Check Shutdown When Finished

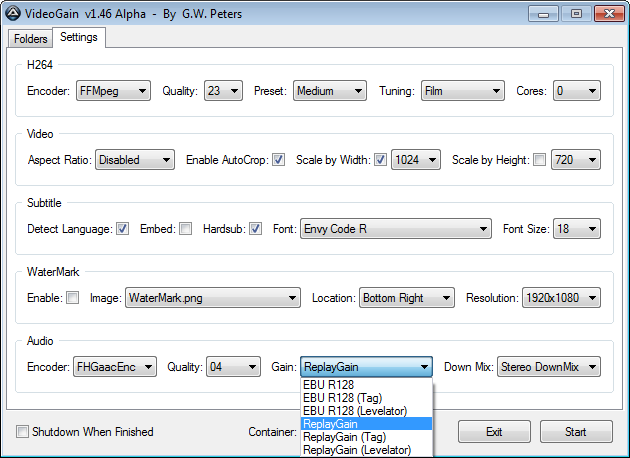tap(22, 432)
